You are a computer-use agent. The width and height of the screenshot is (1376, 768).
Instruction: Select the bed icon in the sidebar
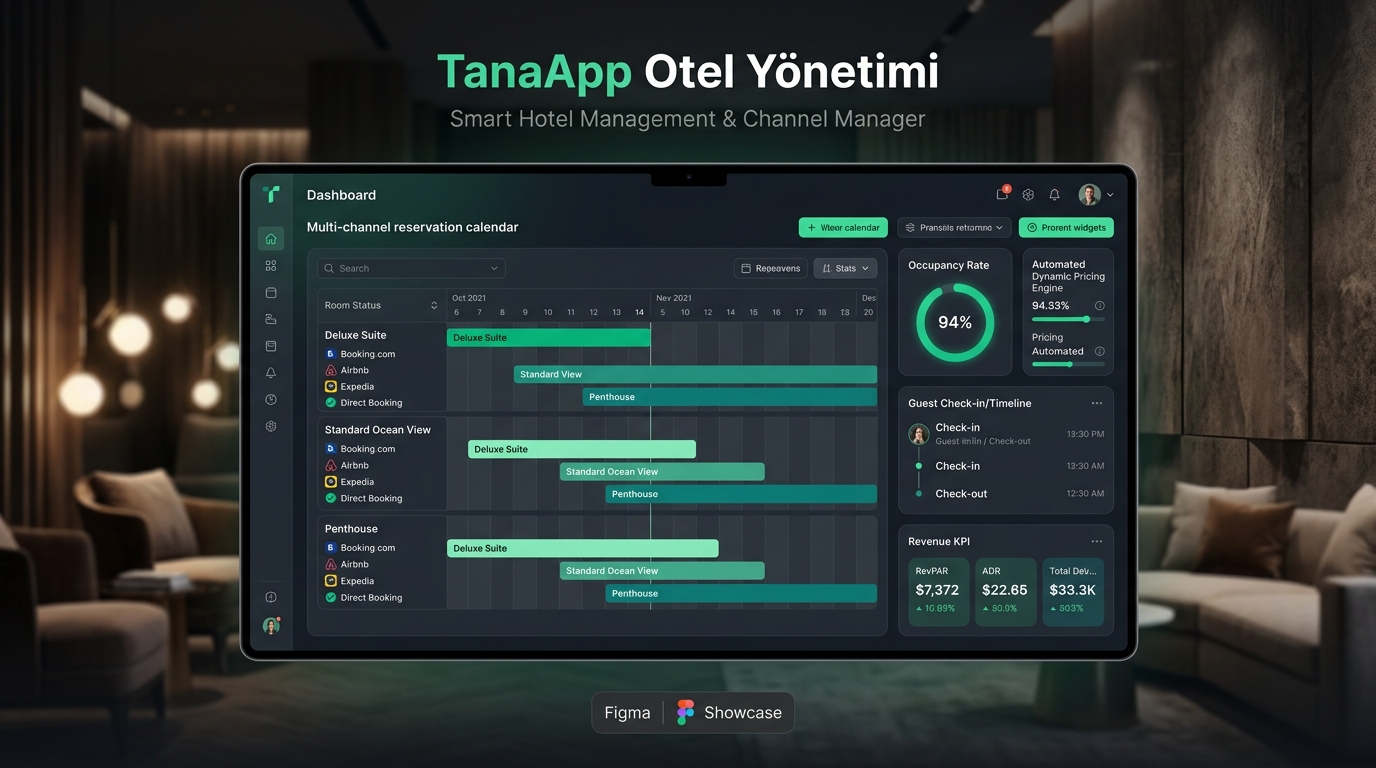coord(271,320)
